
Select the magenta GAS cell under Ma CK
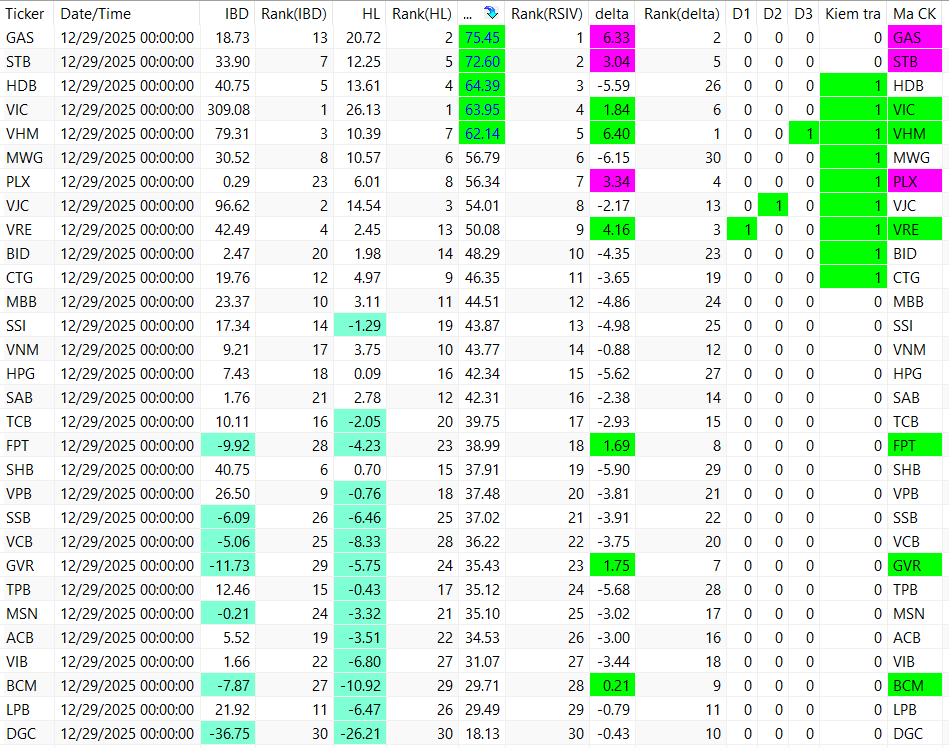(915, 38)
